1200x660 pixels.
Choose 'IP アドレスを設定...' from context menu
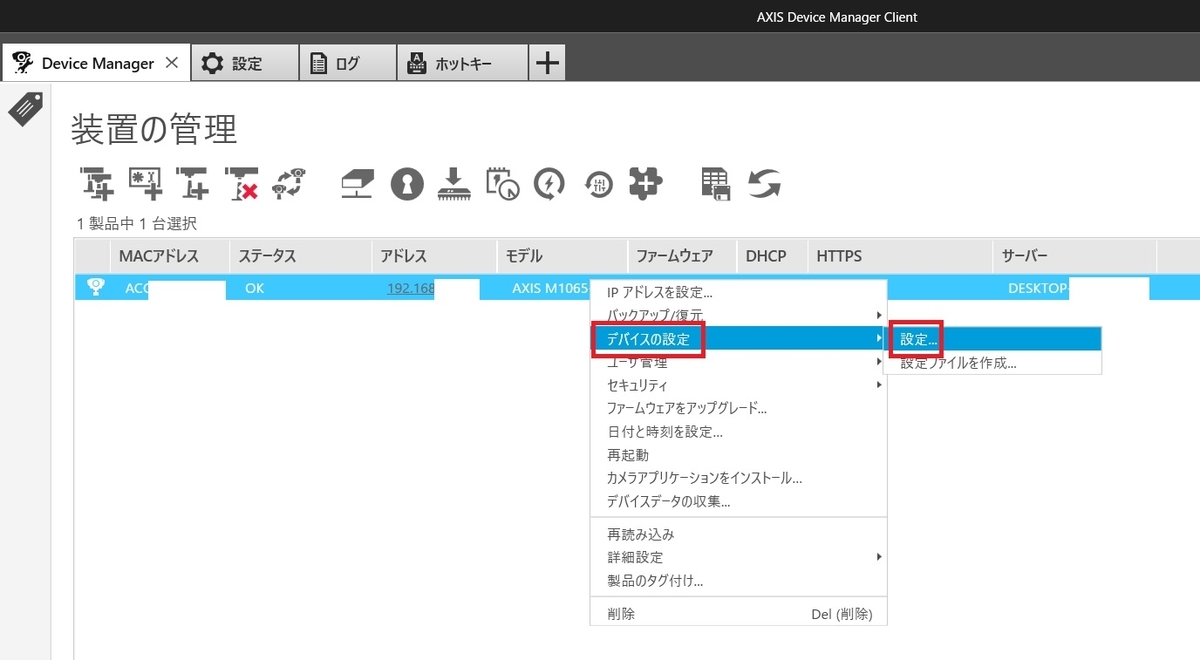(738, 293)
